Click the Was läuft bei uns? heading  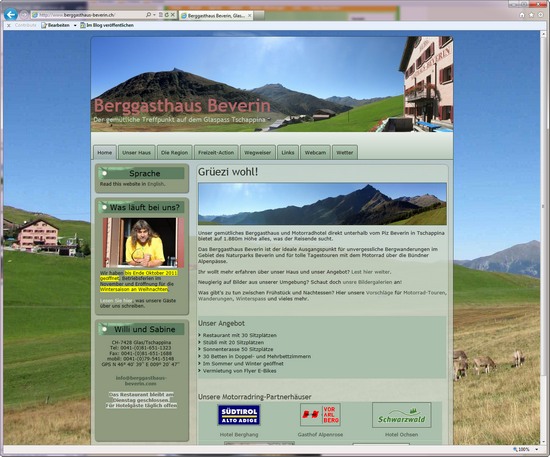click(145, 207)
